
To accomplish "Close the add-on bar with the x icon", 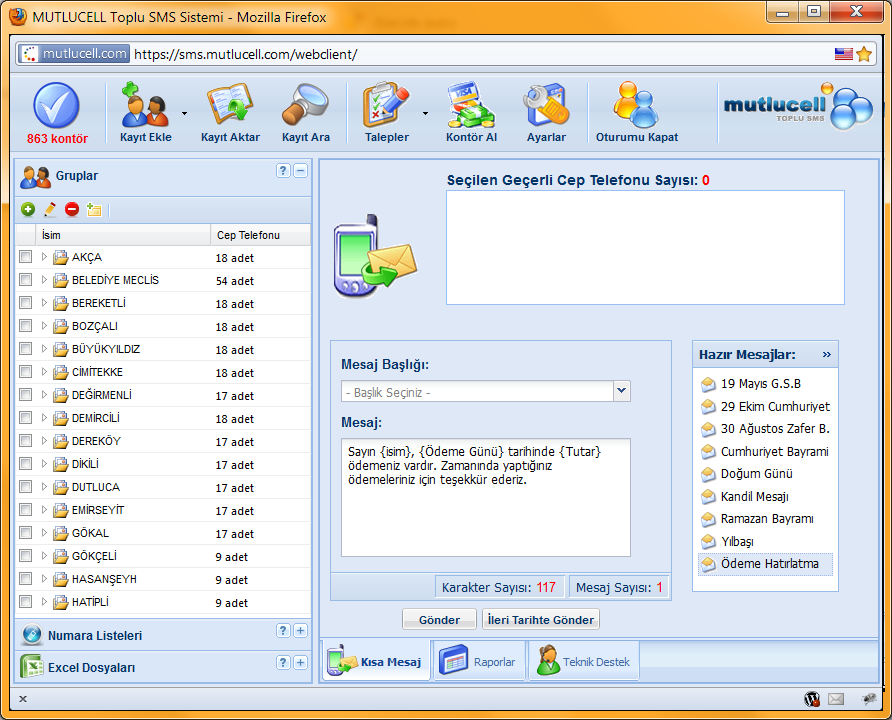I will 23,699.
